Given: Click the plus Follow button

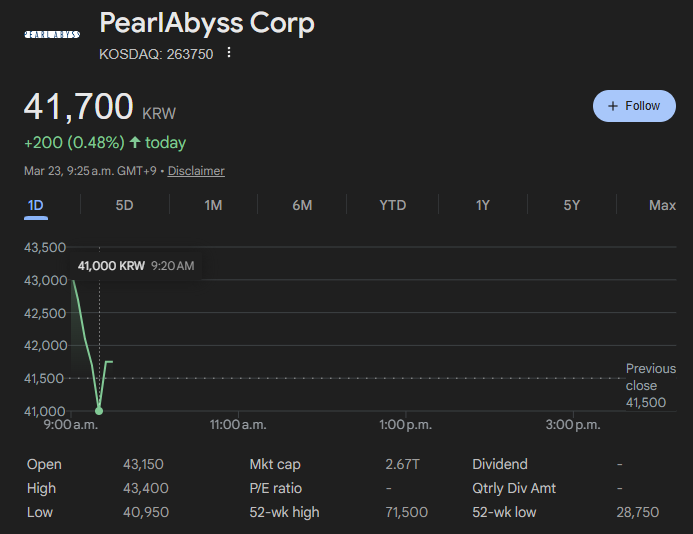Looking at the screenshot, I should [x=634, y=106].
